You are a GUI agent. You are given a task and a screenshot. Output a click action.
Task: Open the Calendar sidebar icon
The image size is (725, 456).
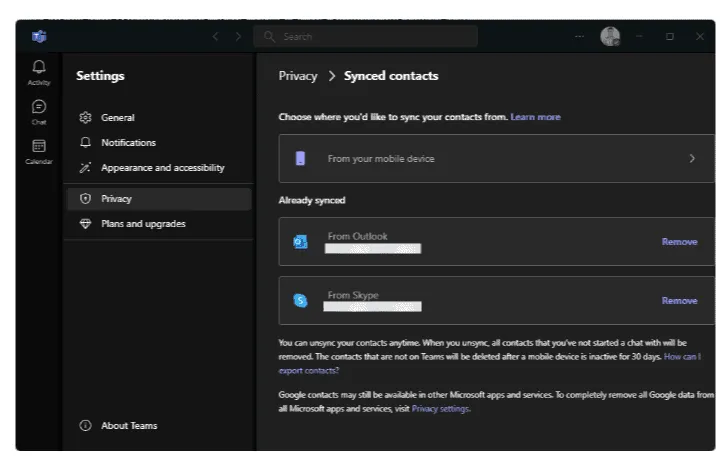point(39,148)
